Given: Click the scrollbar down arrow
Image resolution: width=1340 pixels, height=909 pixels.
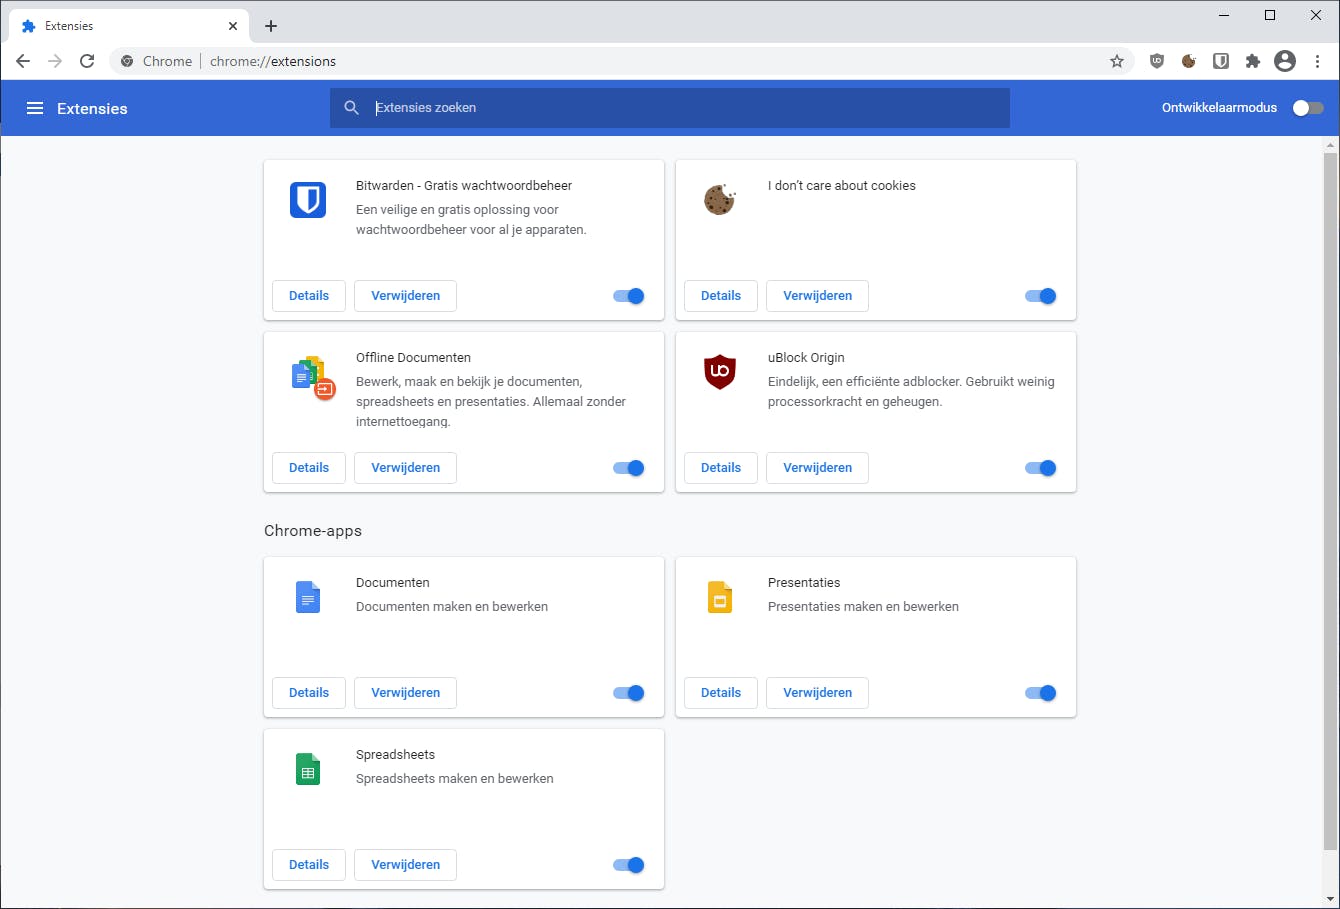Looking at the screenshot, I should click(1330, 899).
